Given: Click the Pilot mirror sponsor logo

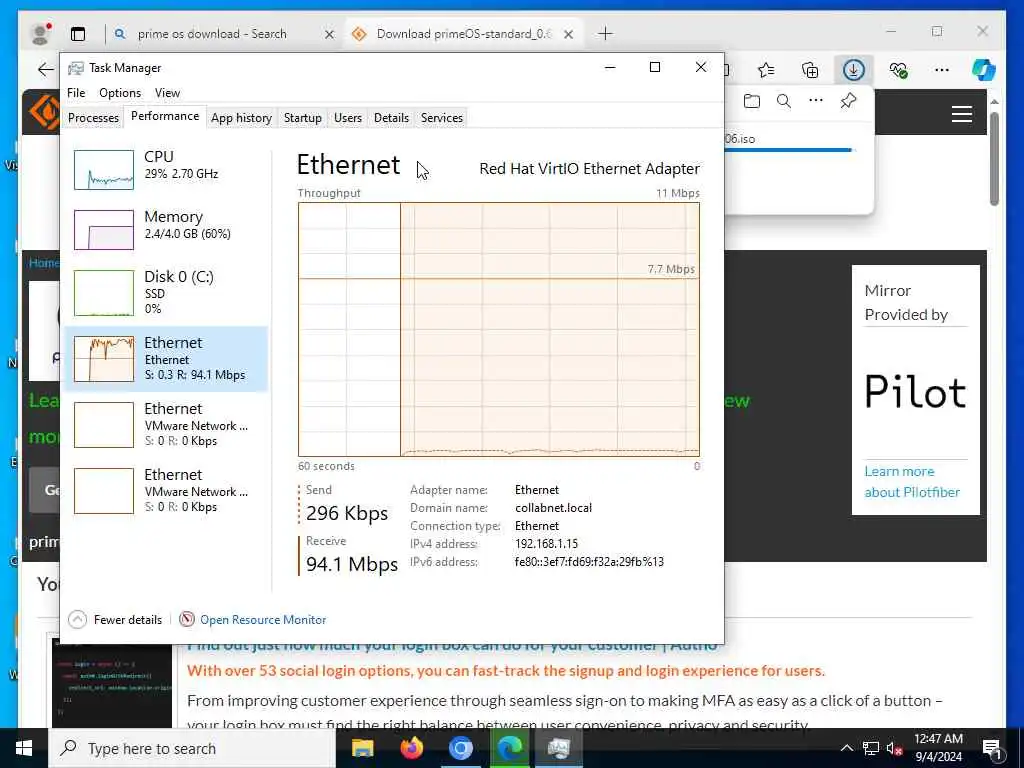Looking at the screenshot, I should [915, 391].
